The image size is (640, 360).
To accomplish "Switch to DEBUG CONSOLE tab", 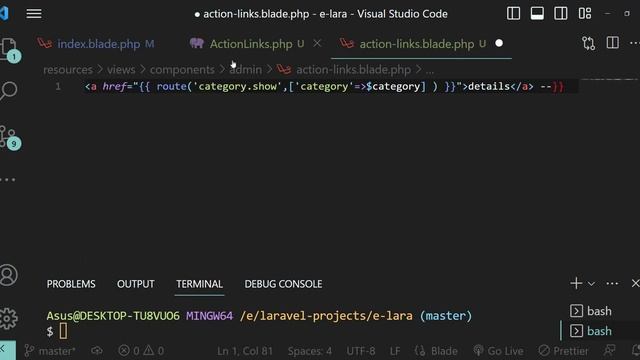I will click(x=283, y=284).
